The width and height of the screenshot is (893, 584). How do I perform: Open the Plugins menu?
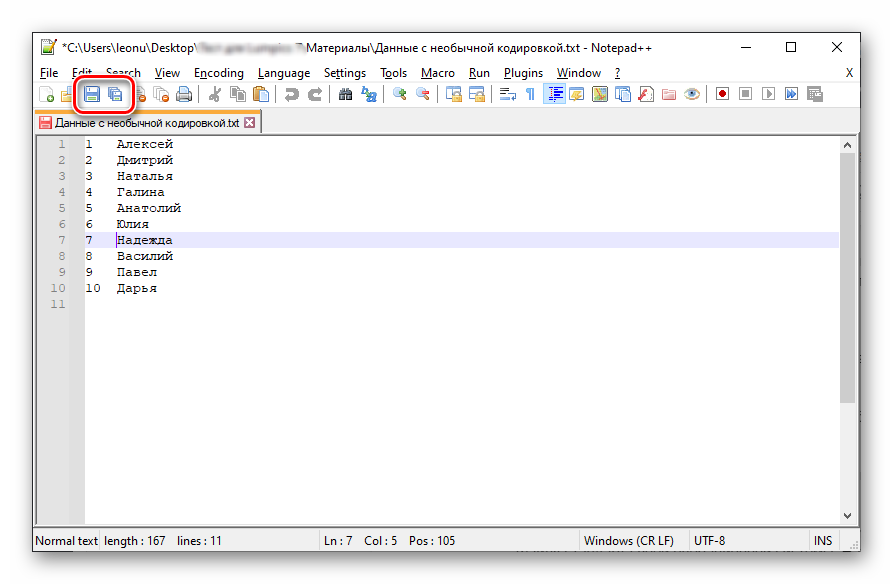(523, 73)
